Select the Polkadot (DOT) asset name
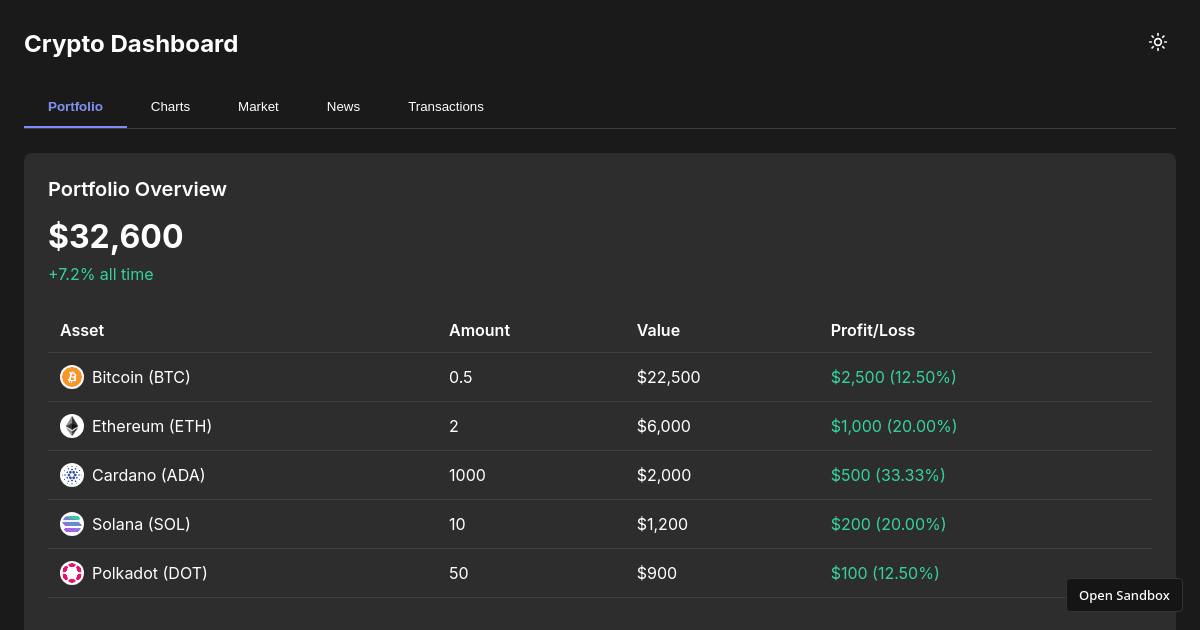Viewport: 1200px width, 630px height. (150, 573)
